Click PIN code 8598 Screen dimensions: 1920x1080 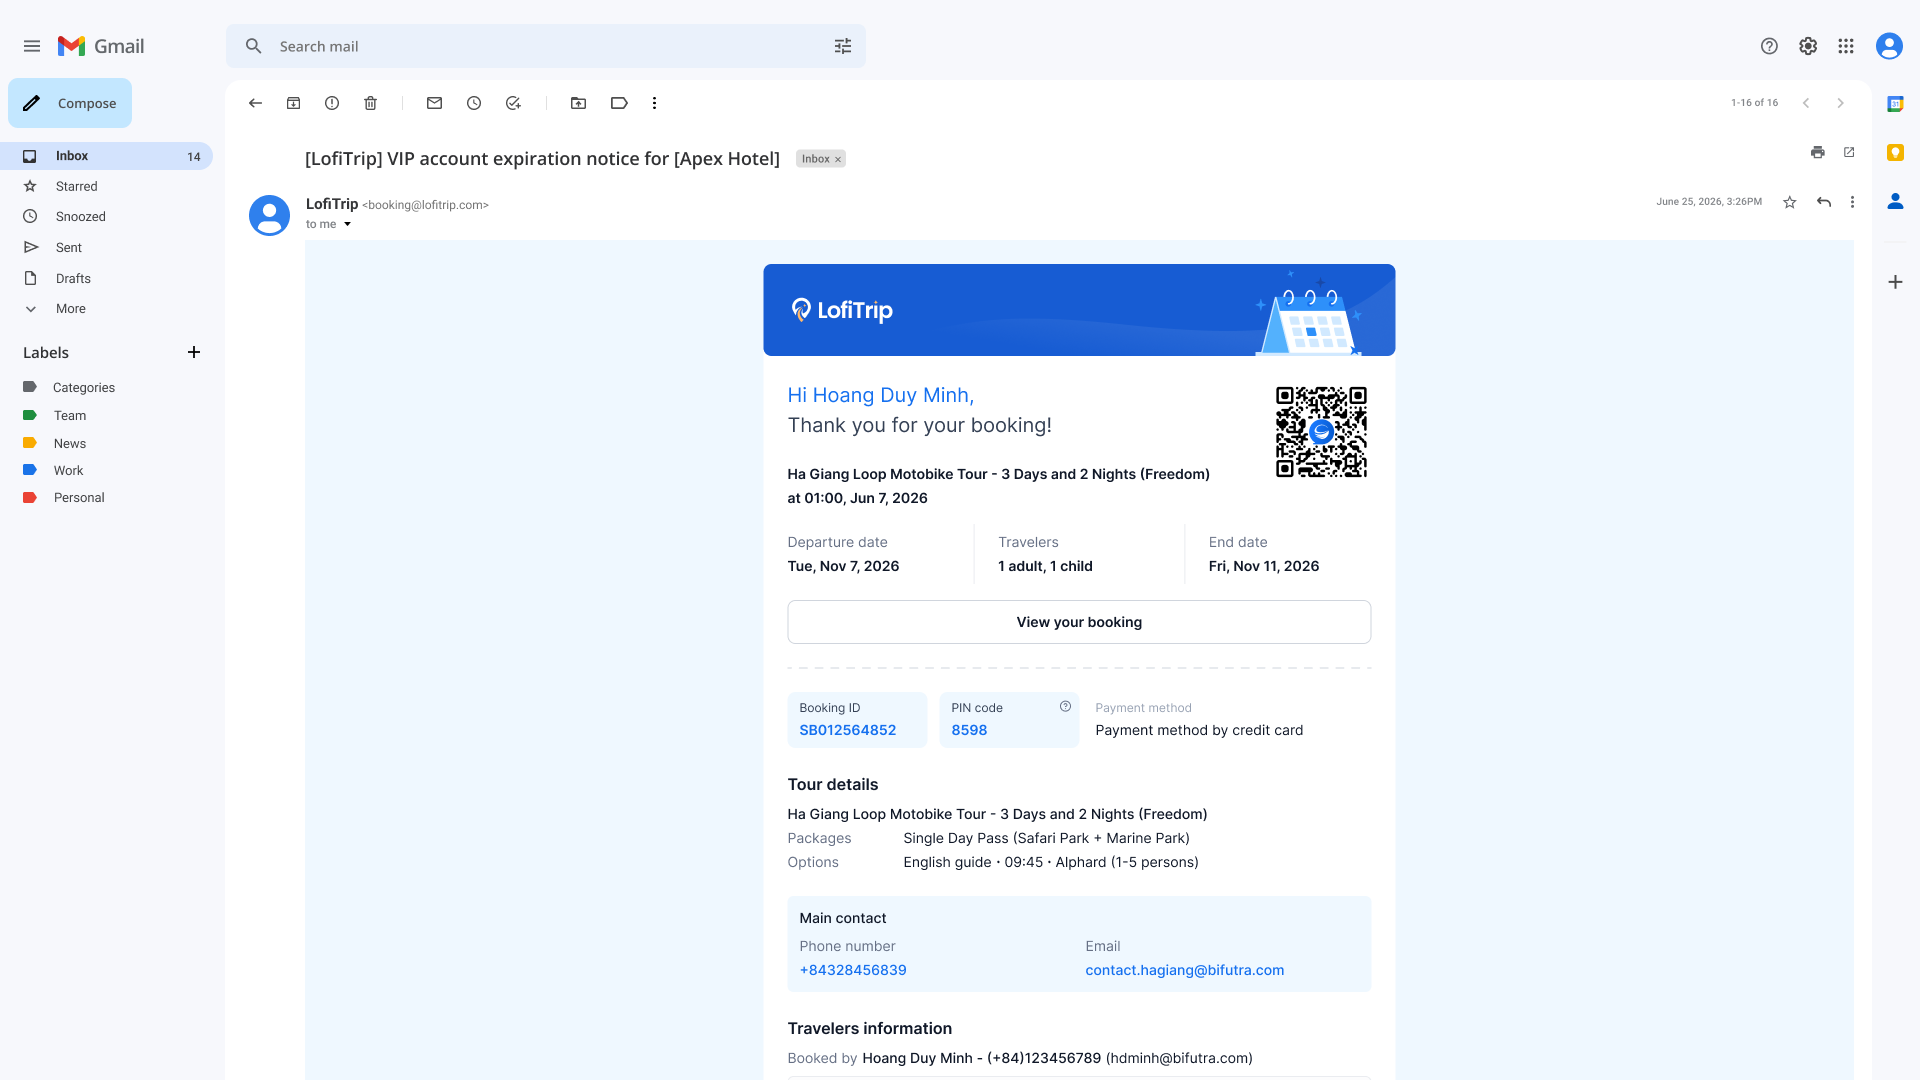pos(969,730)
